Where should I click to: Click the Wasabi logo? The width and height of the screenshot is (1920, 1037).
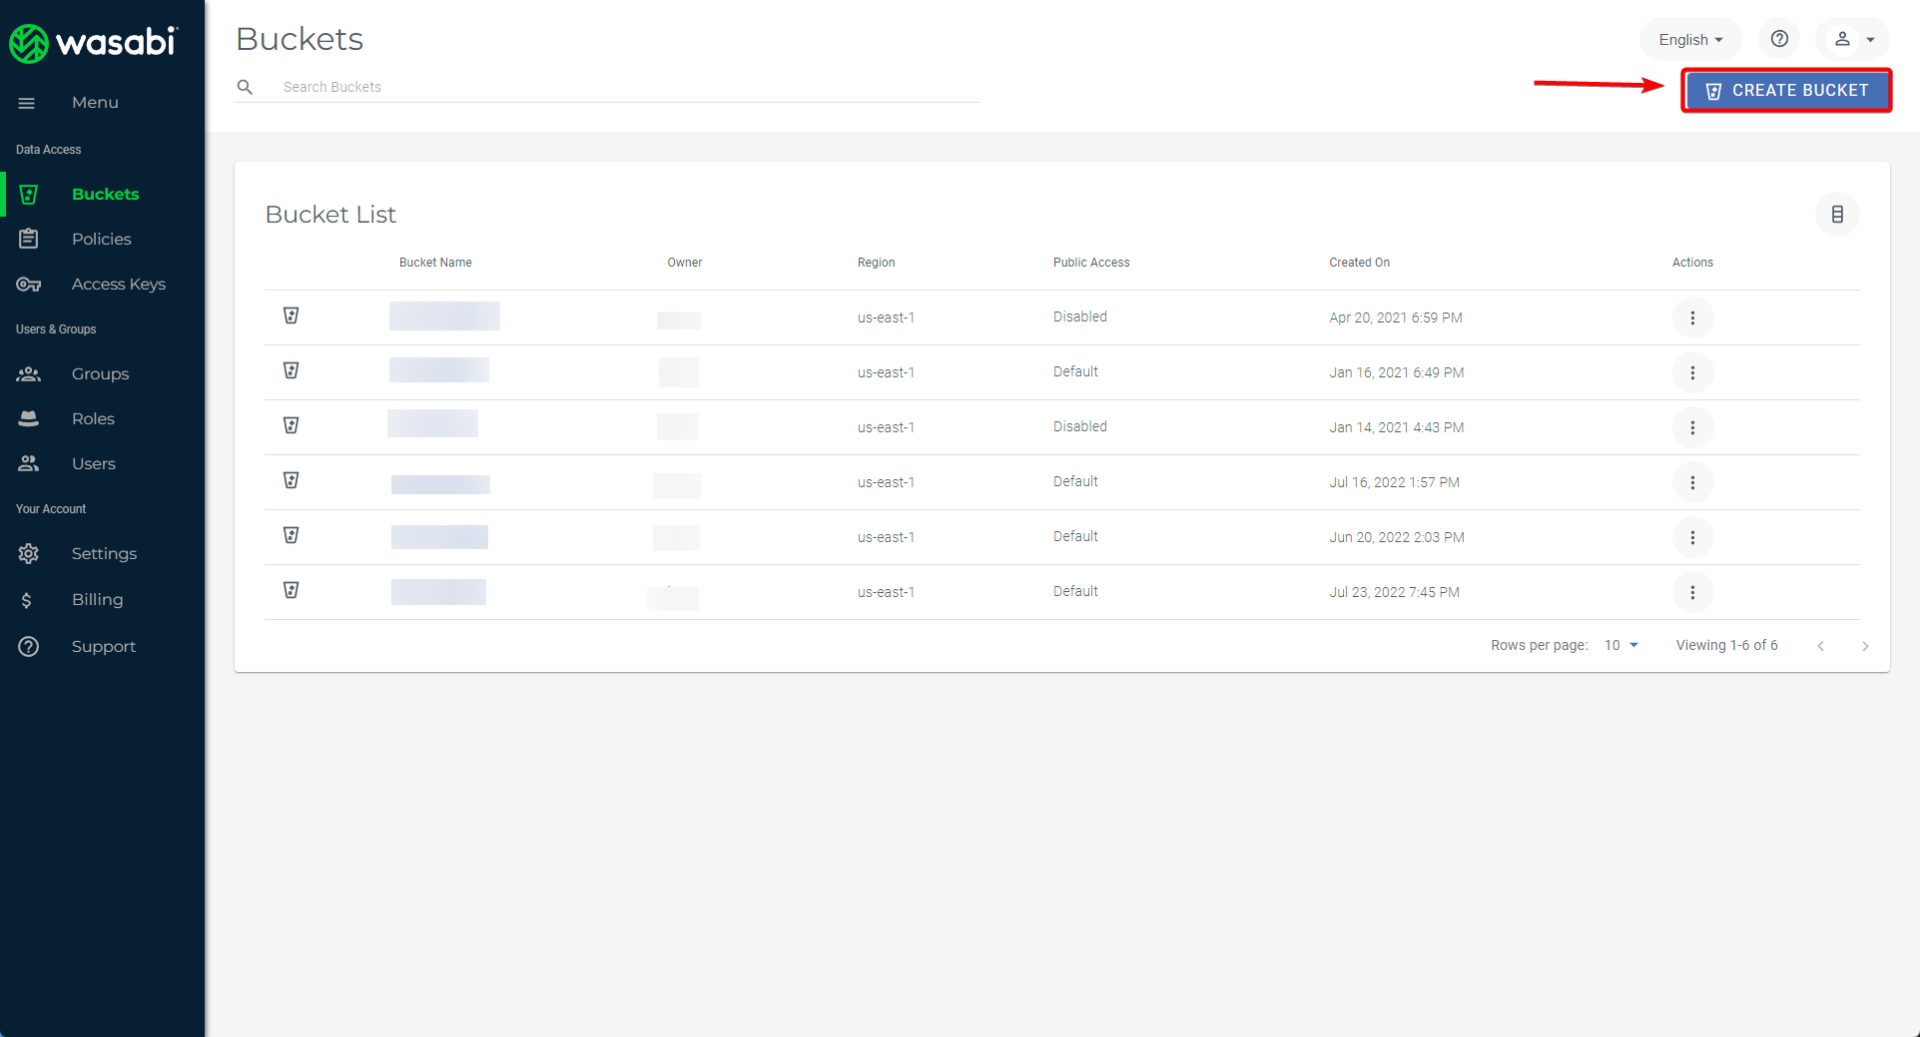tap(93, 42)
